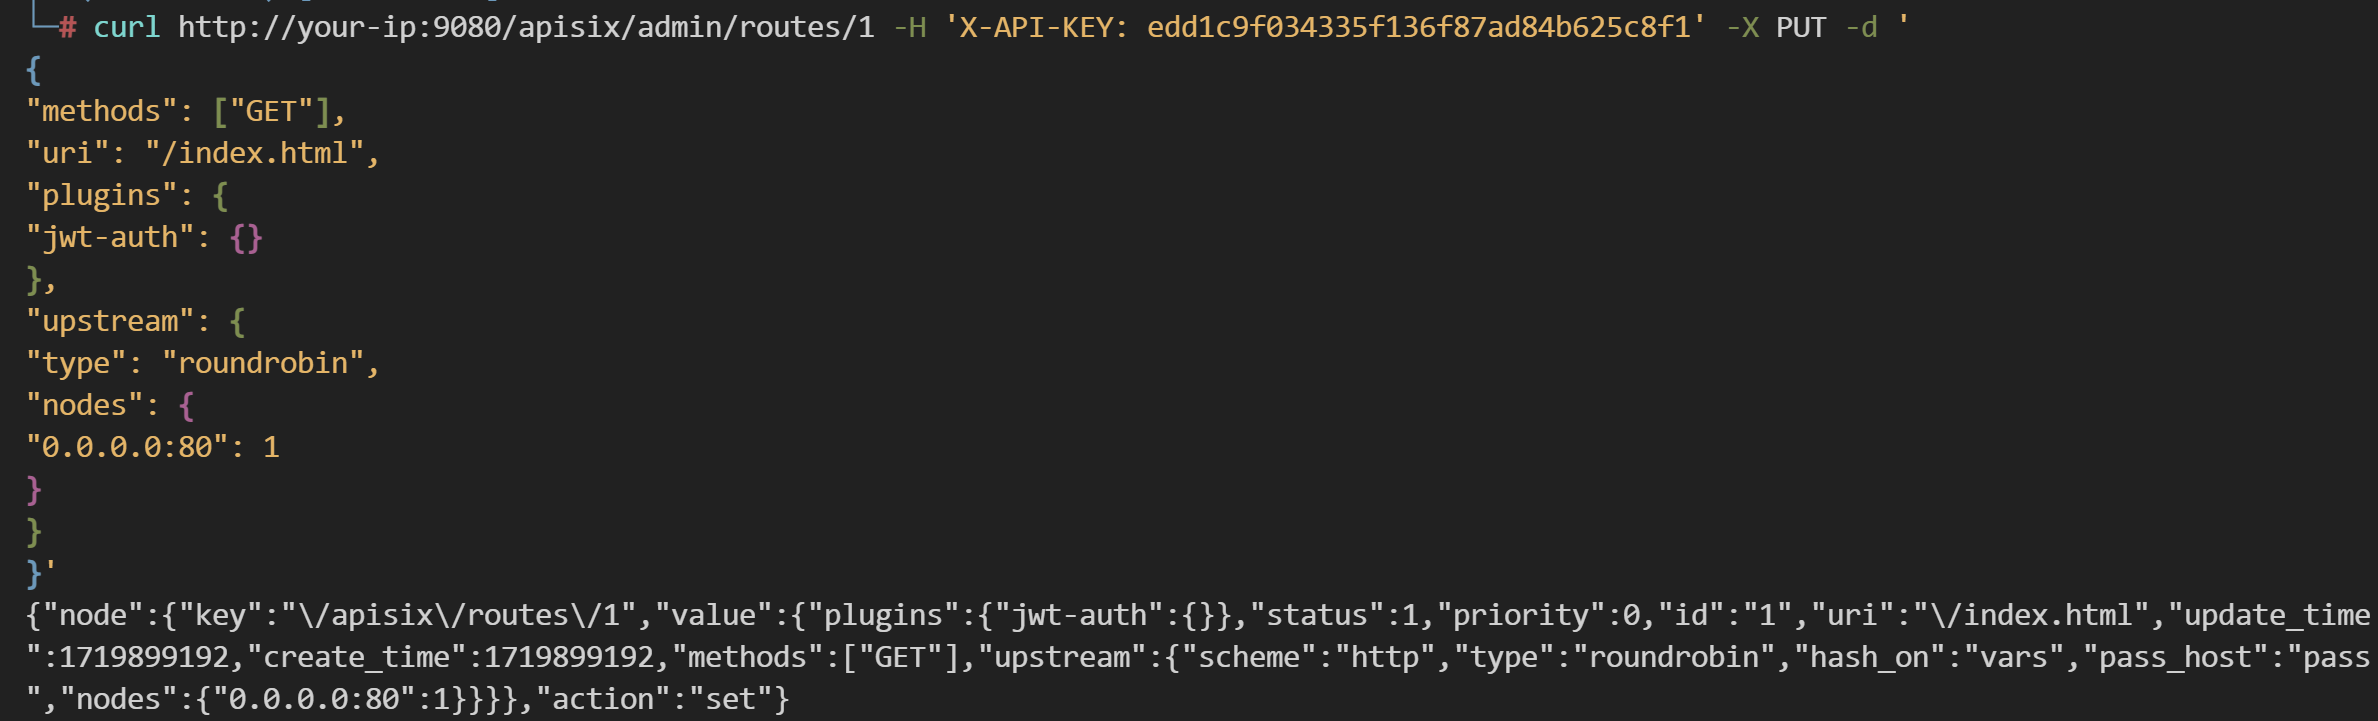Click the PUT method argument
The image size is (2378, 721).
tap(1801, 27)
